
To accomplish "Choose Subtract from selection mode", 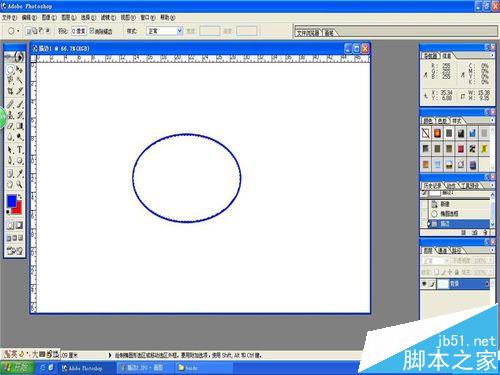I will (x=41, y=31).
